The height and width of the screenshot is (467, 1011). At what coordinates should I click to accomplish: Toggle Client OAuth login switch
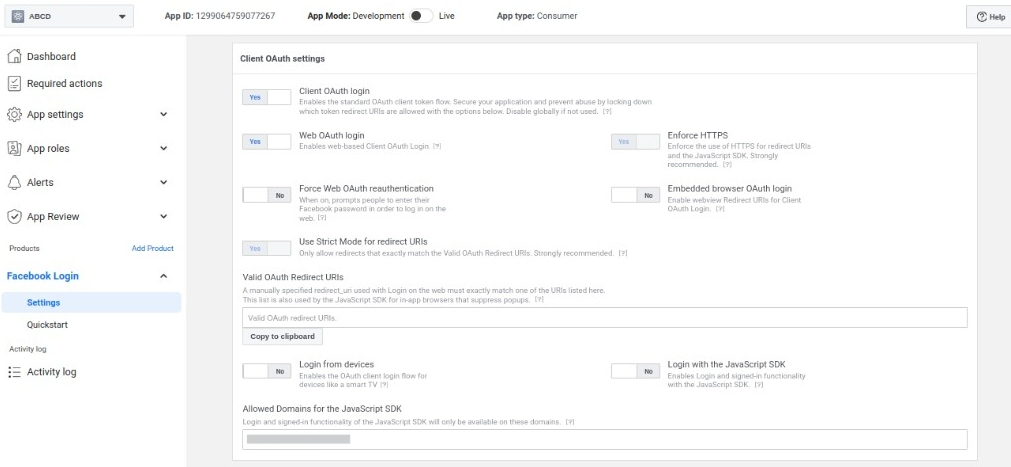tap(266, 97)
